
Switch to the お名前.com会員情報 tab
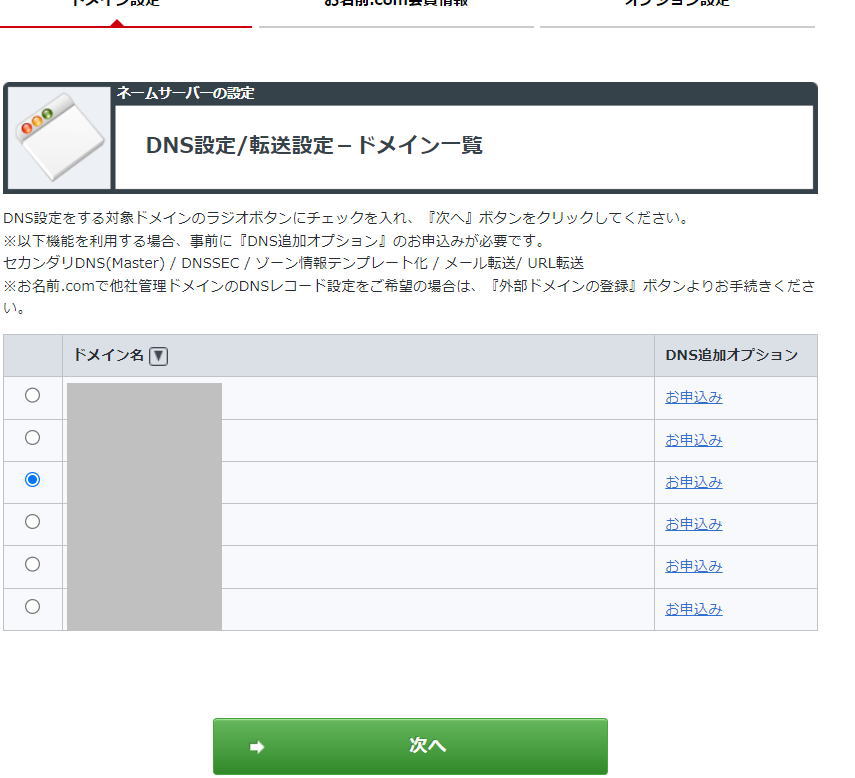click(395, 4)
